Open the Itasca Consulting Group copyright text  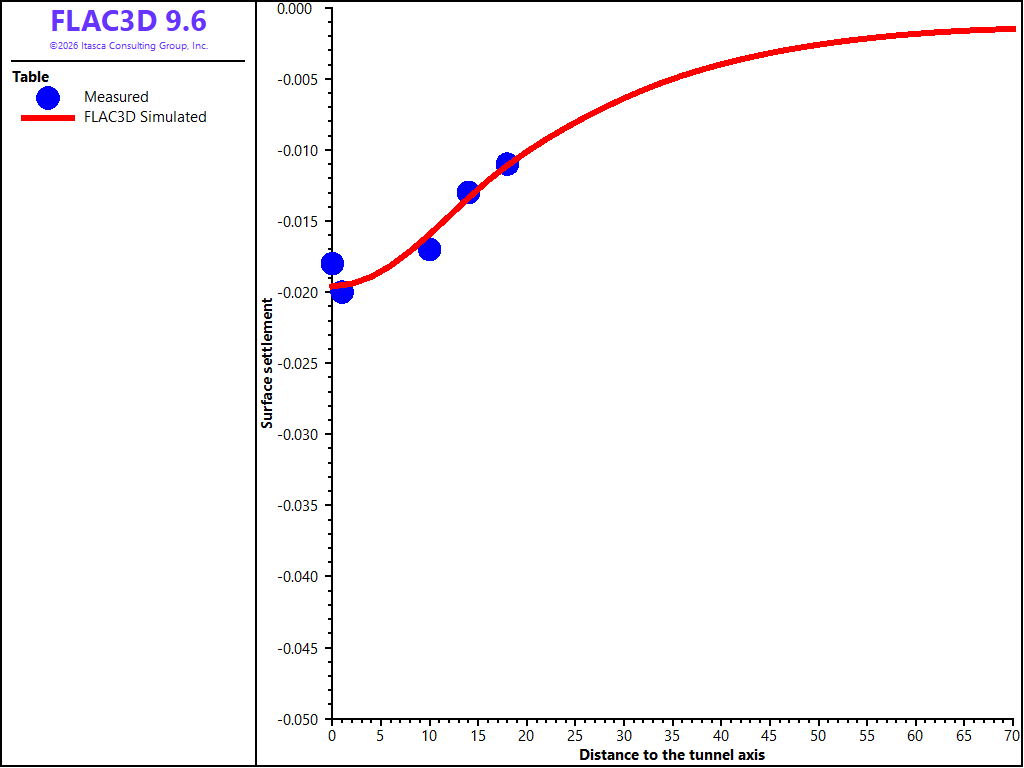coord(129,46)
